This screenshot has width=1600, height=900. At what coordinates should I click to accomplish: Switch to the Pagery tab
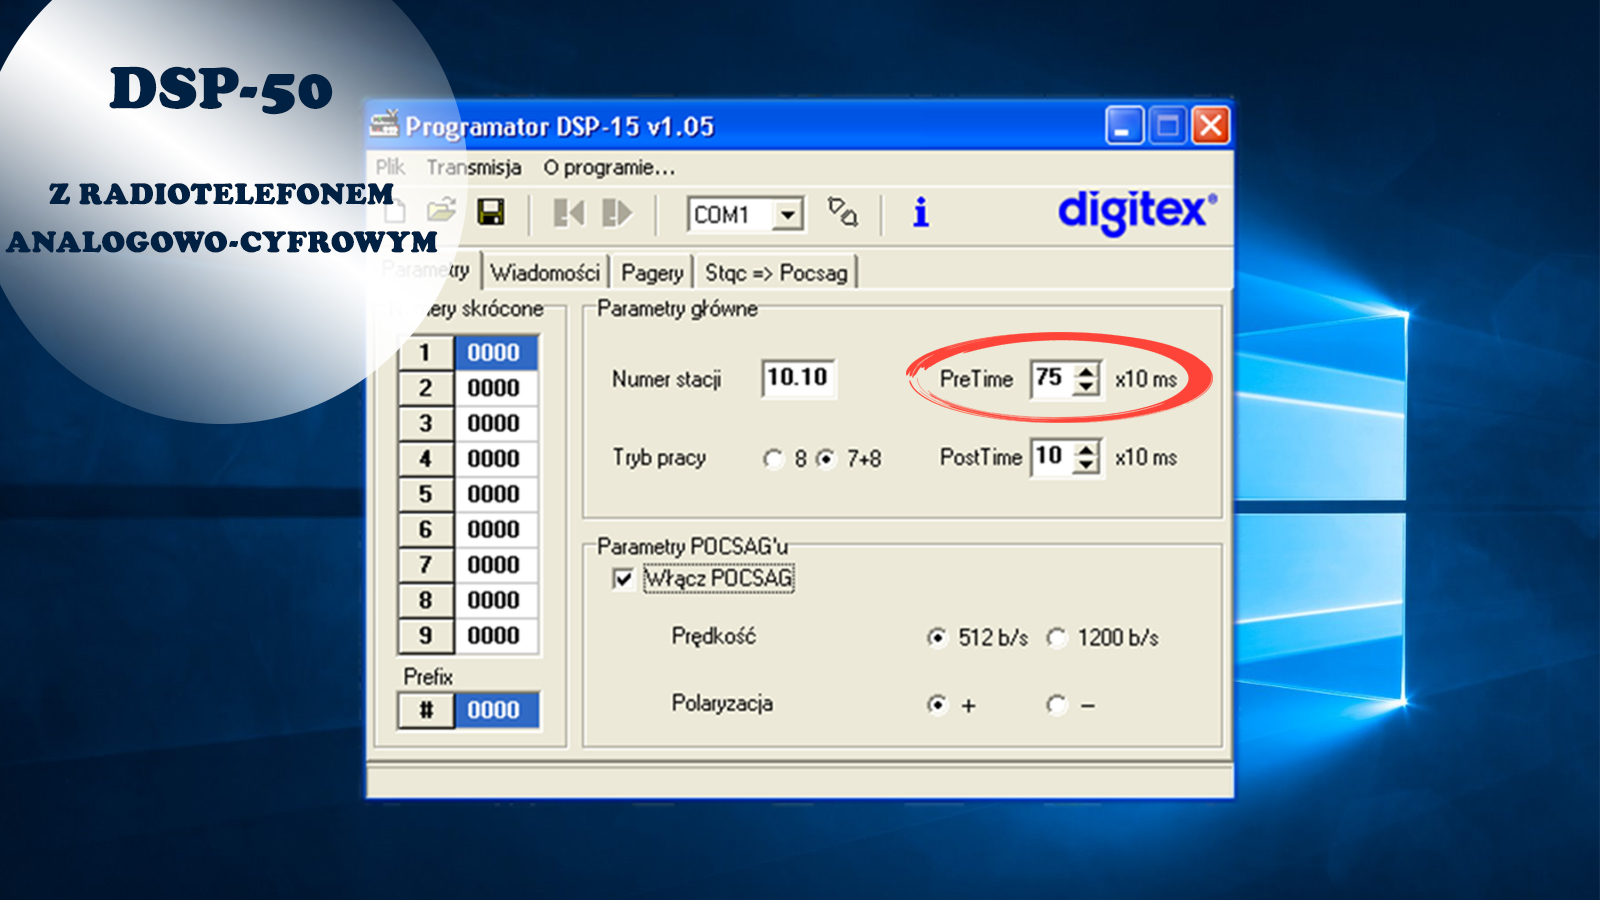pos(651,270)
